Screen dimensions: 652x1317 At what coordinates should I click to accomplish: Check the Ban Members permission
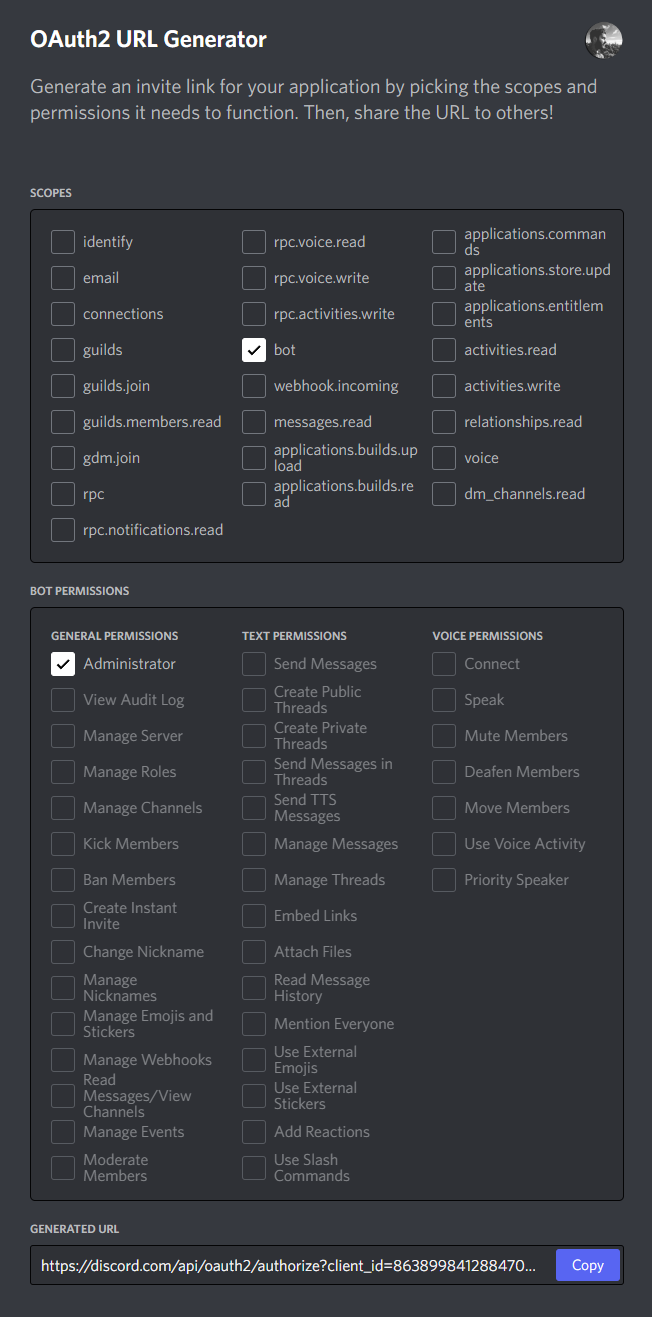[x=62, y=879]
